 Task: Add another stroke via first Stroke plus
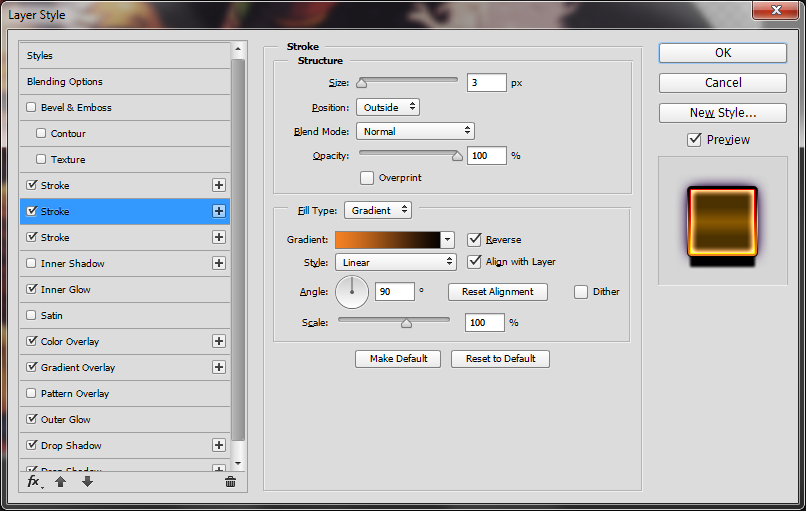pyautogui.click(x=218, y=185)
